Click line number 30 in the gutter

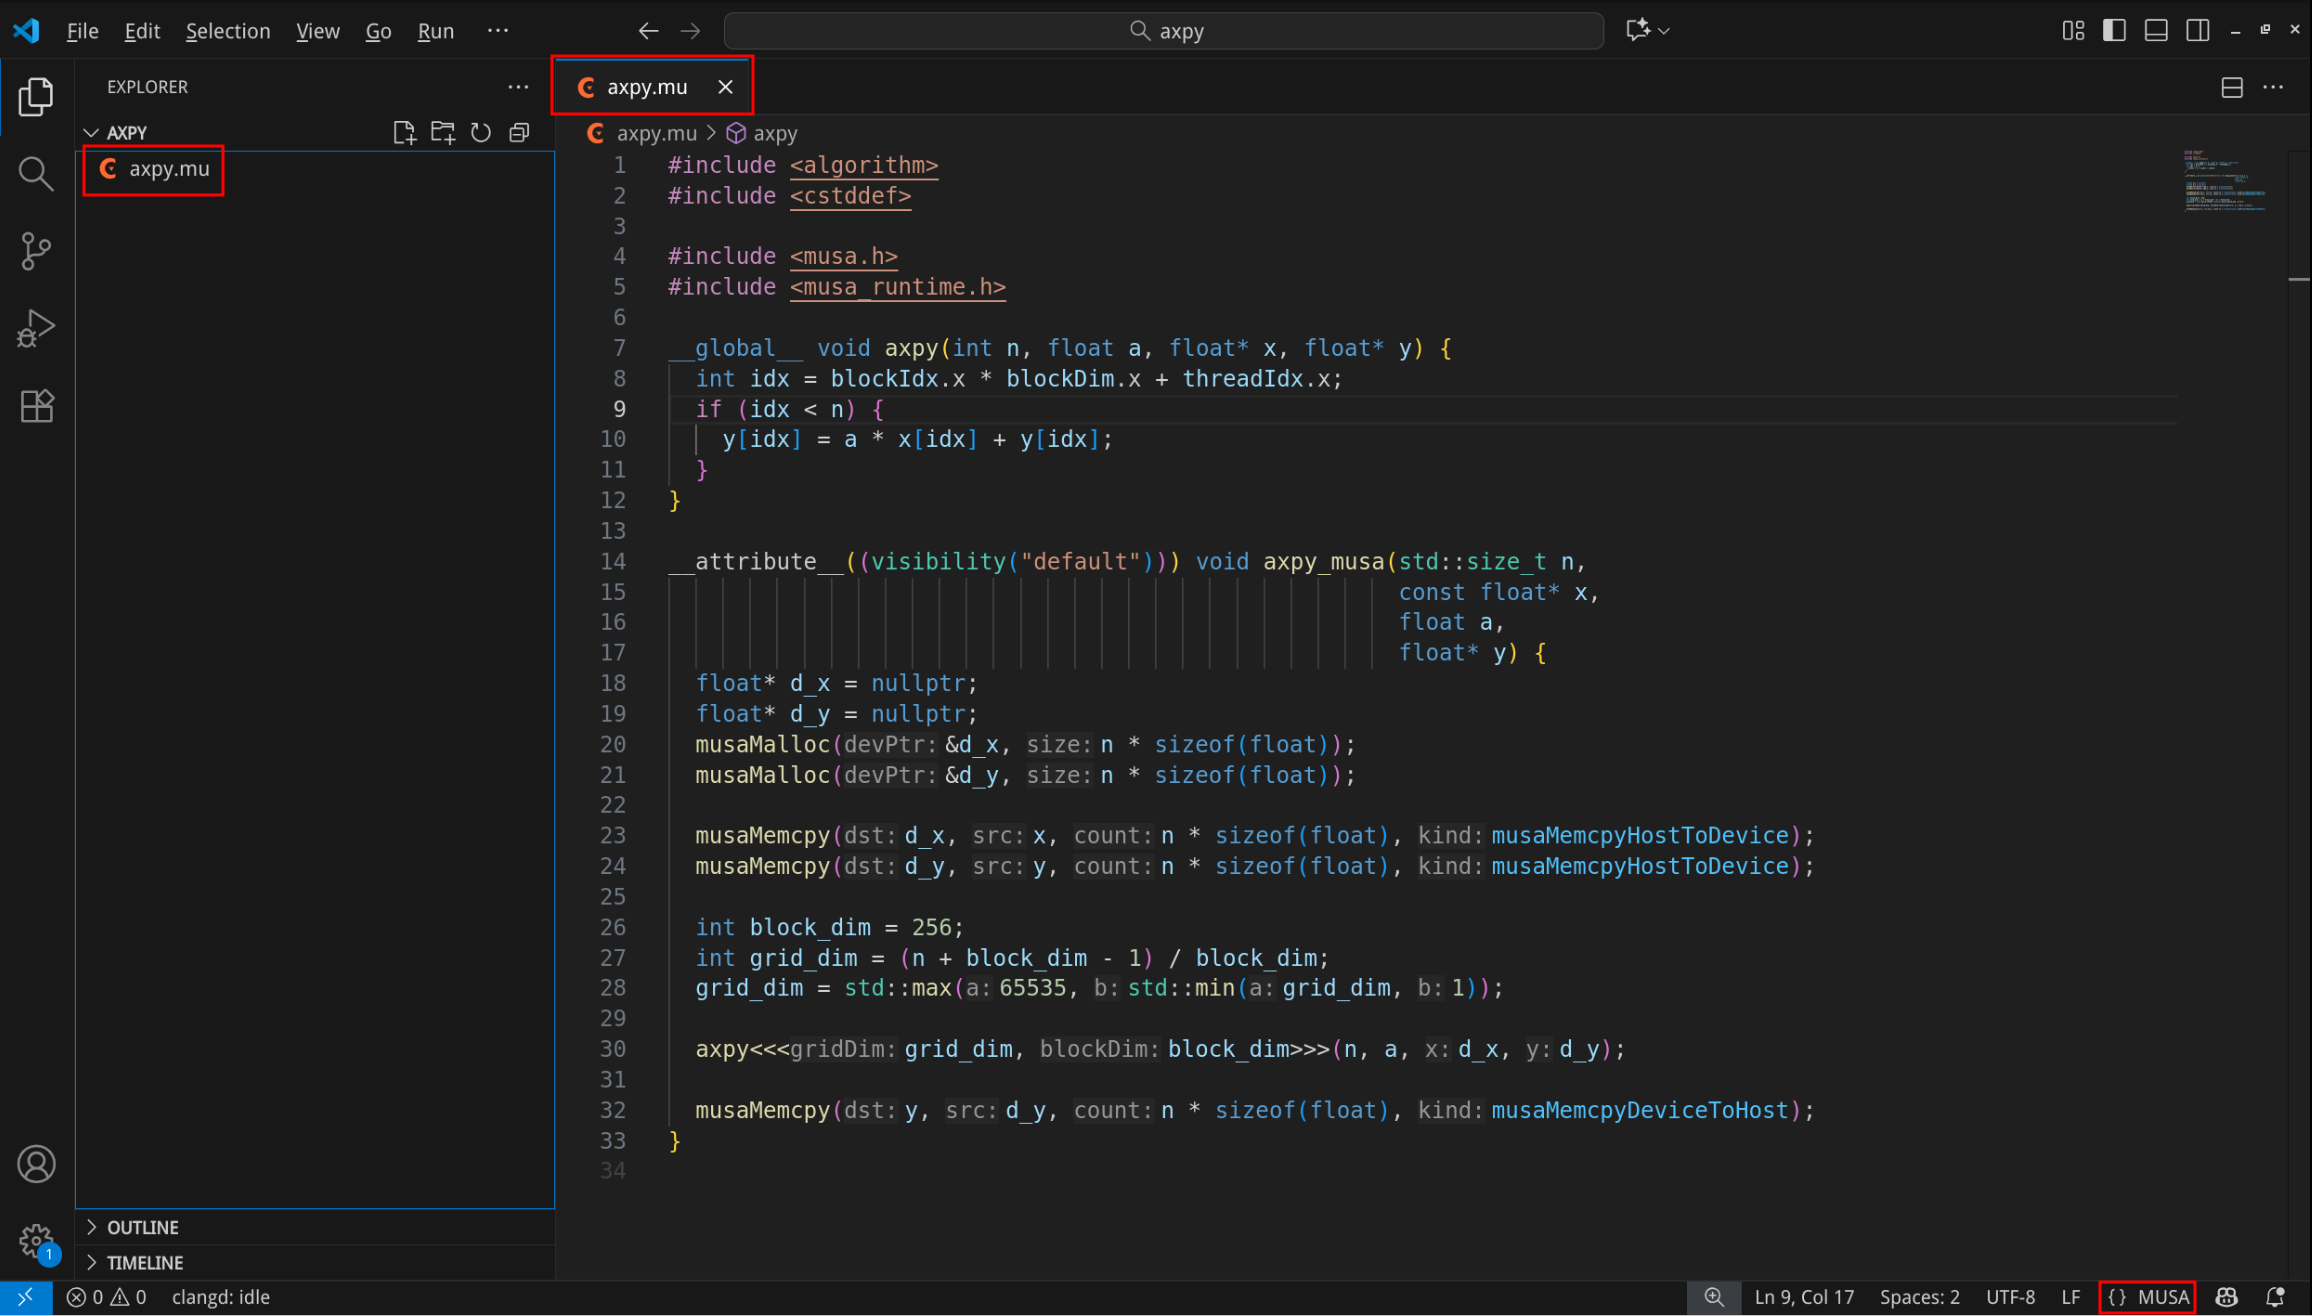tap(613, 1049)
